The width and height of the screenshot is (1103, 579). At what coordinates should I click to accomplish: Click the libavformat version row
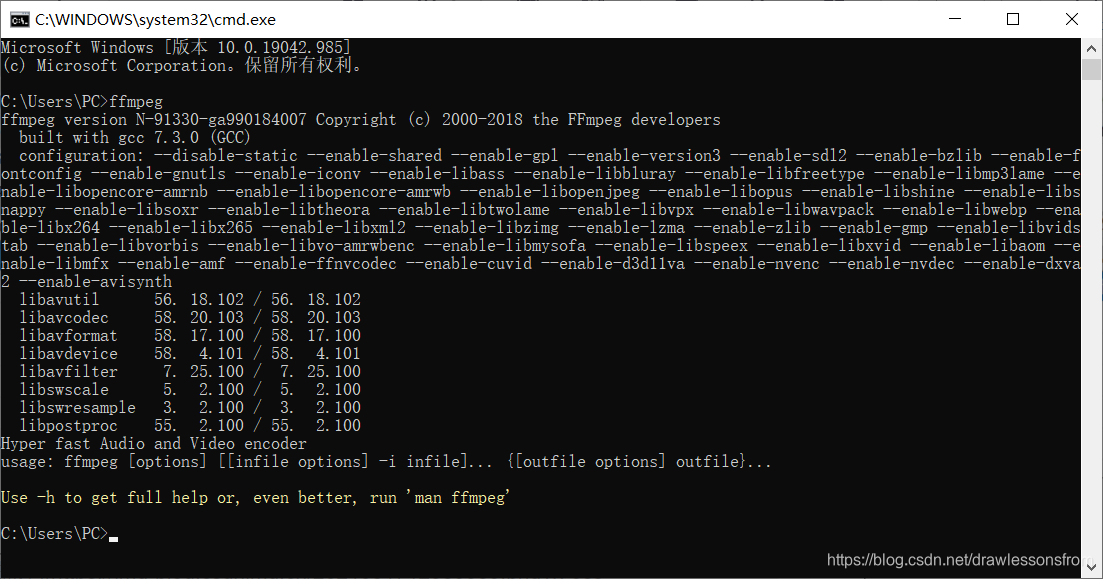tap(190, 336)
